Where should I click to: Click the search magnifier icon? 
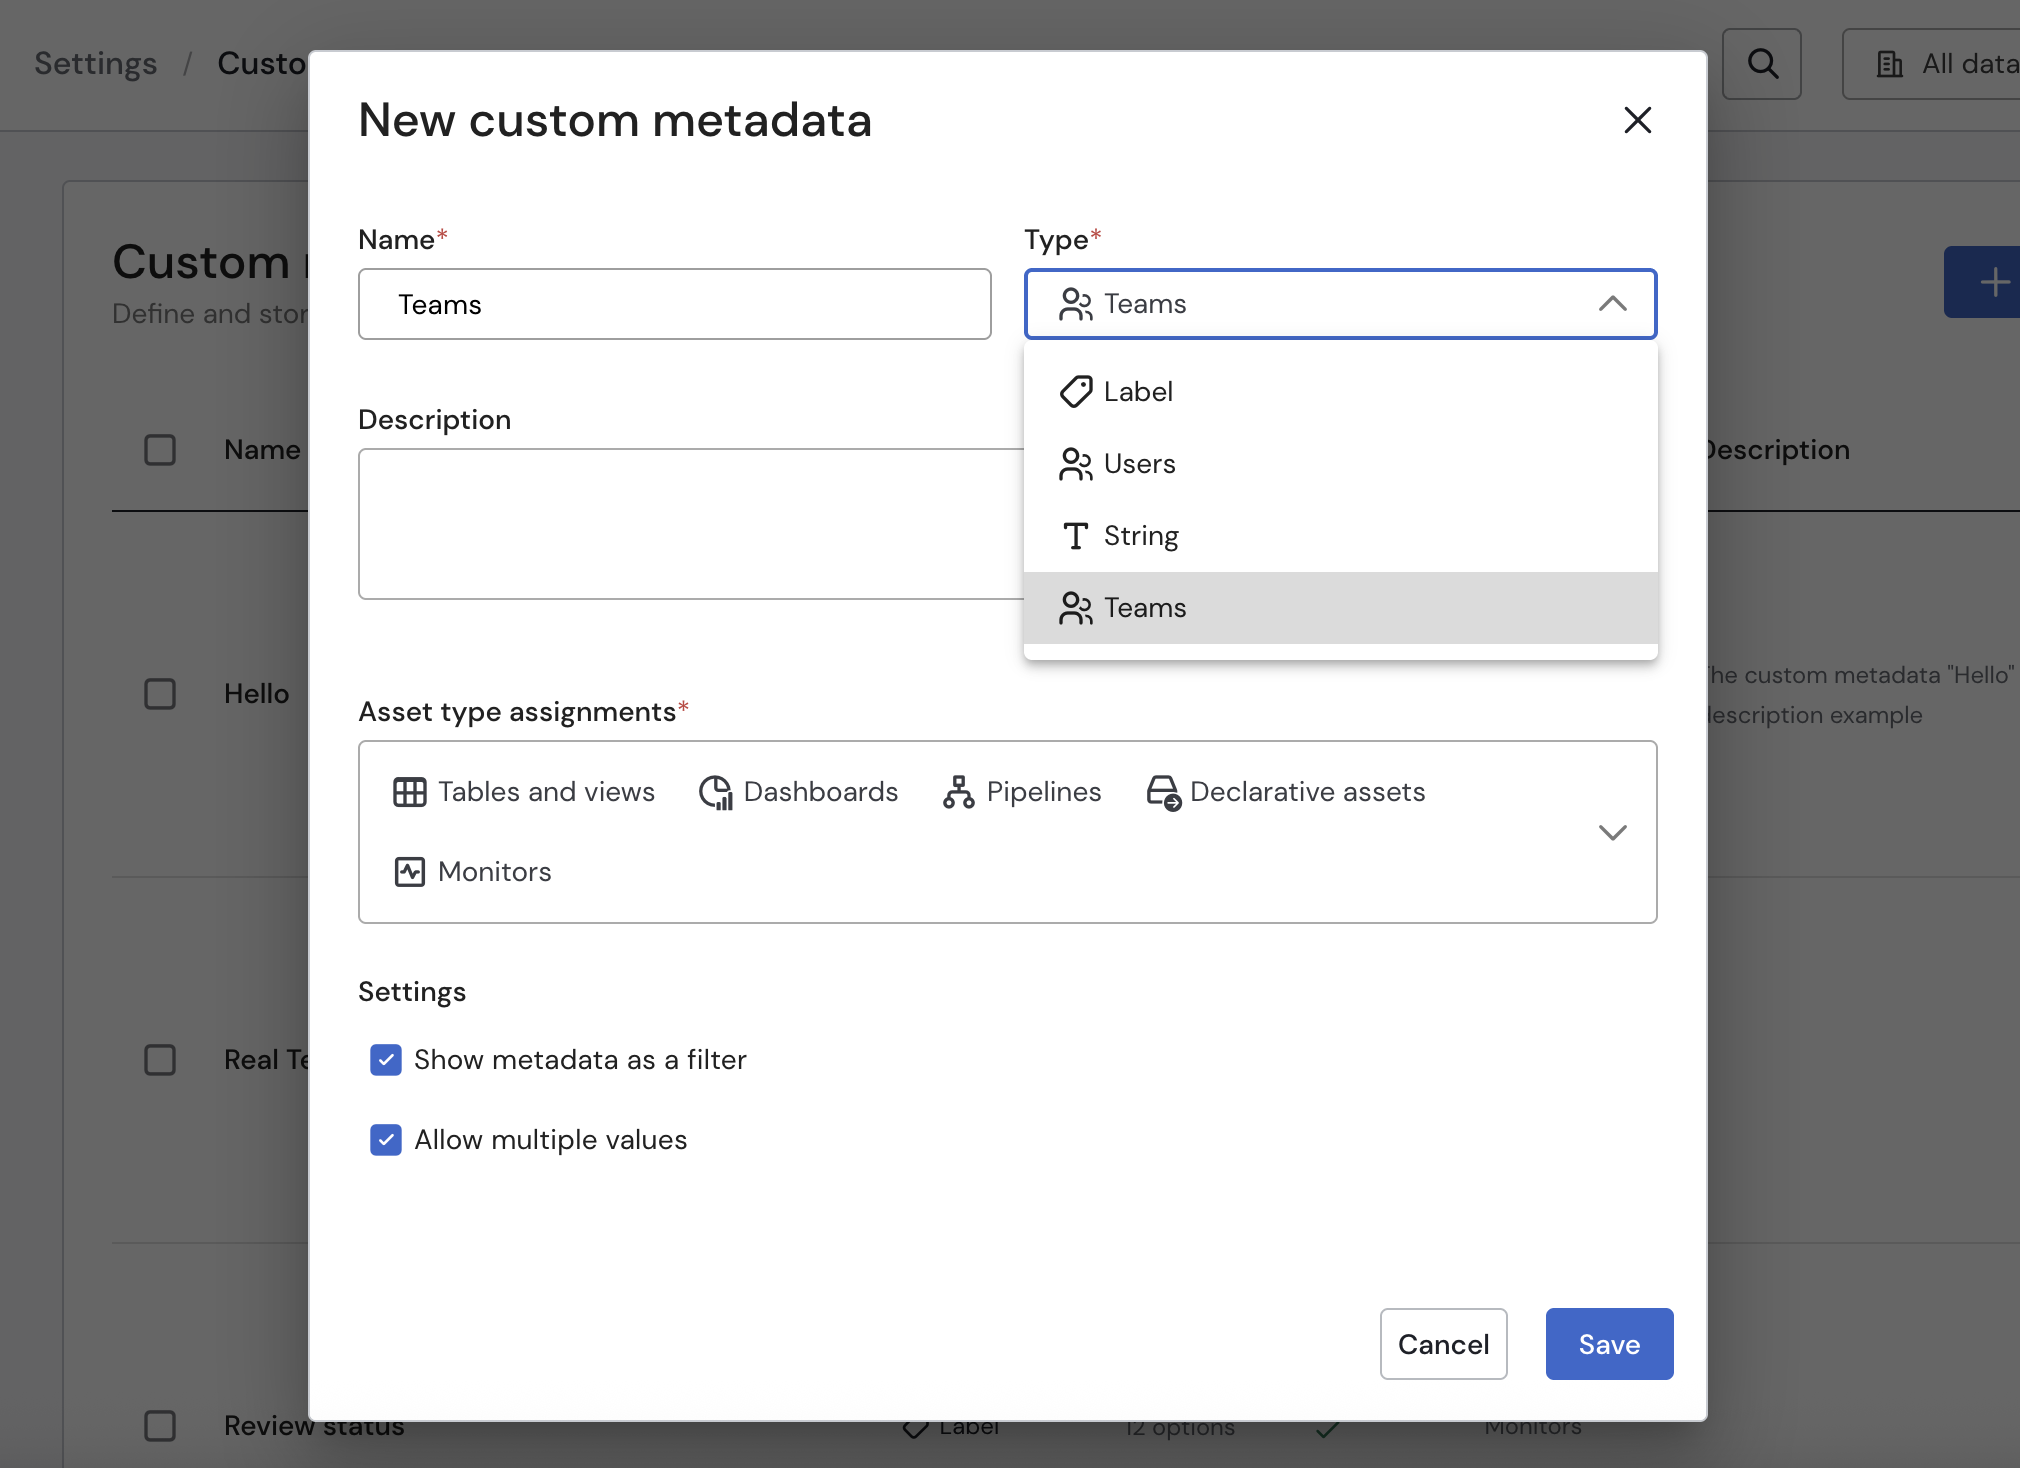[1762, 64]
